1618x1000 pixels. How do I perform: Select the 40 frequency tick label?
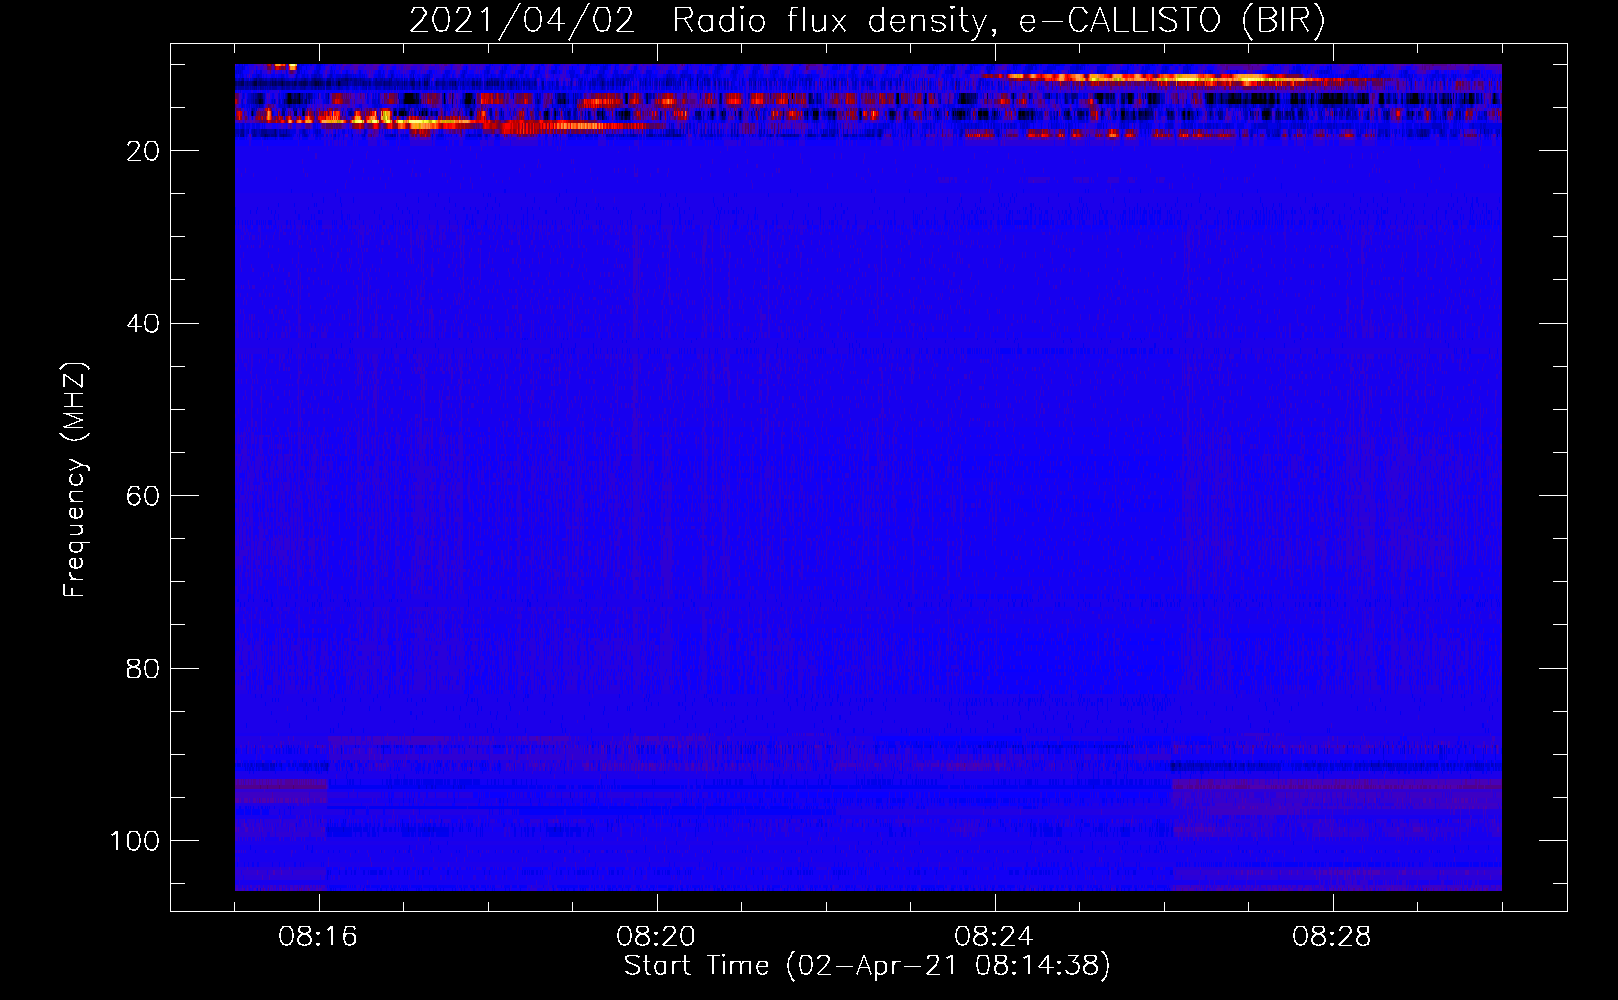tap(143, 324)
